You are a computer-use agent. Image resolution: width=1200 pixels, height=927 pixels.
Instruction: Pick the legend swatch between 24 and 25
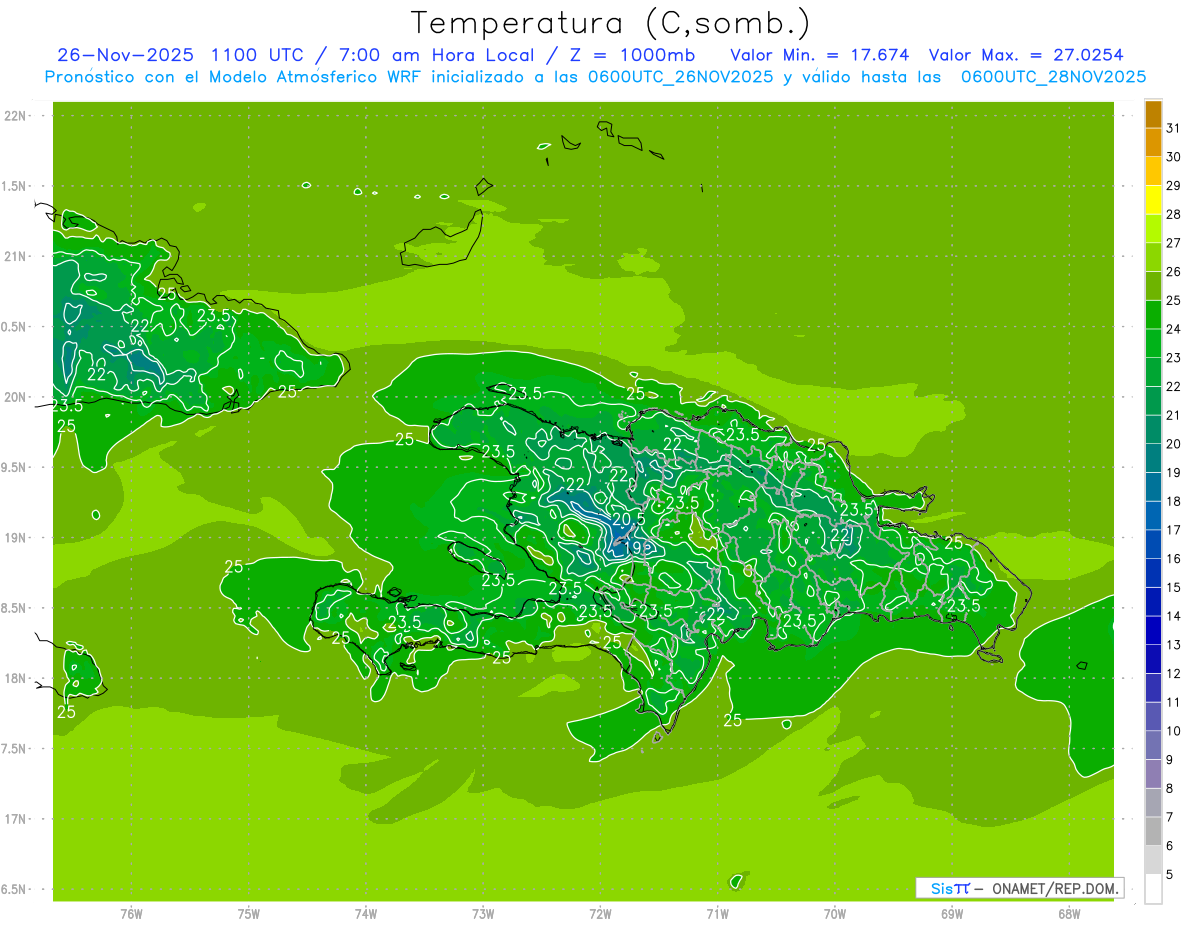pos(1153,315)
